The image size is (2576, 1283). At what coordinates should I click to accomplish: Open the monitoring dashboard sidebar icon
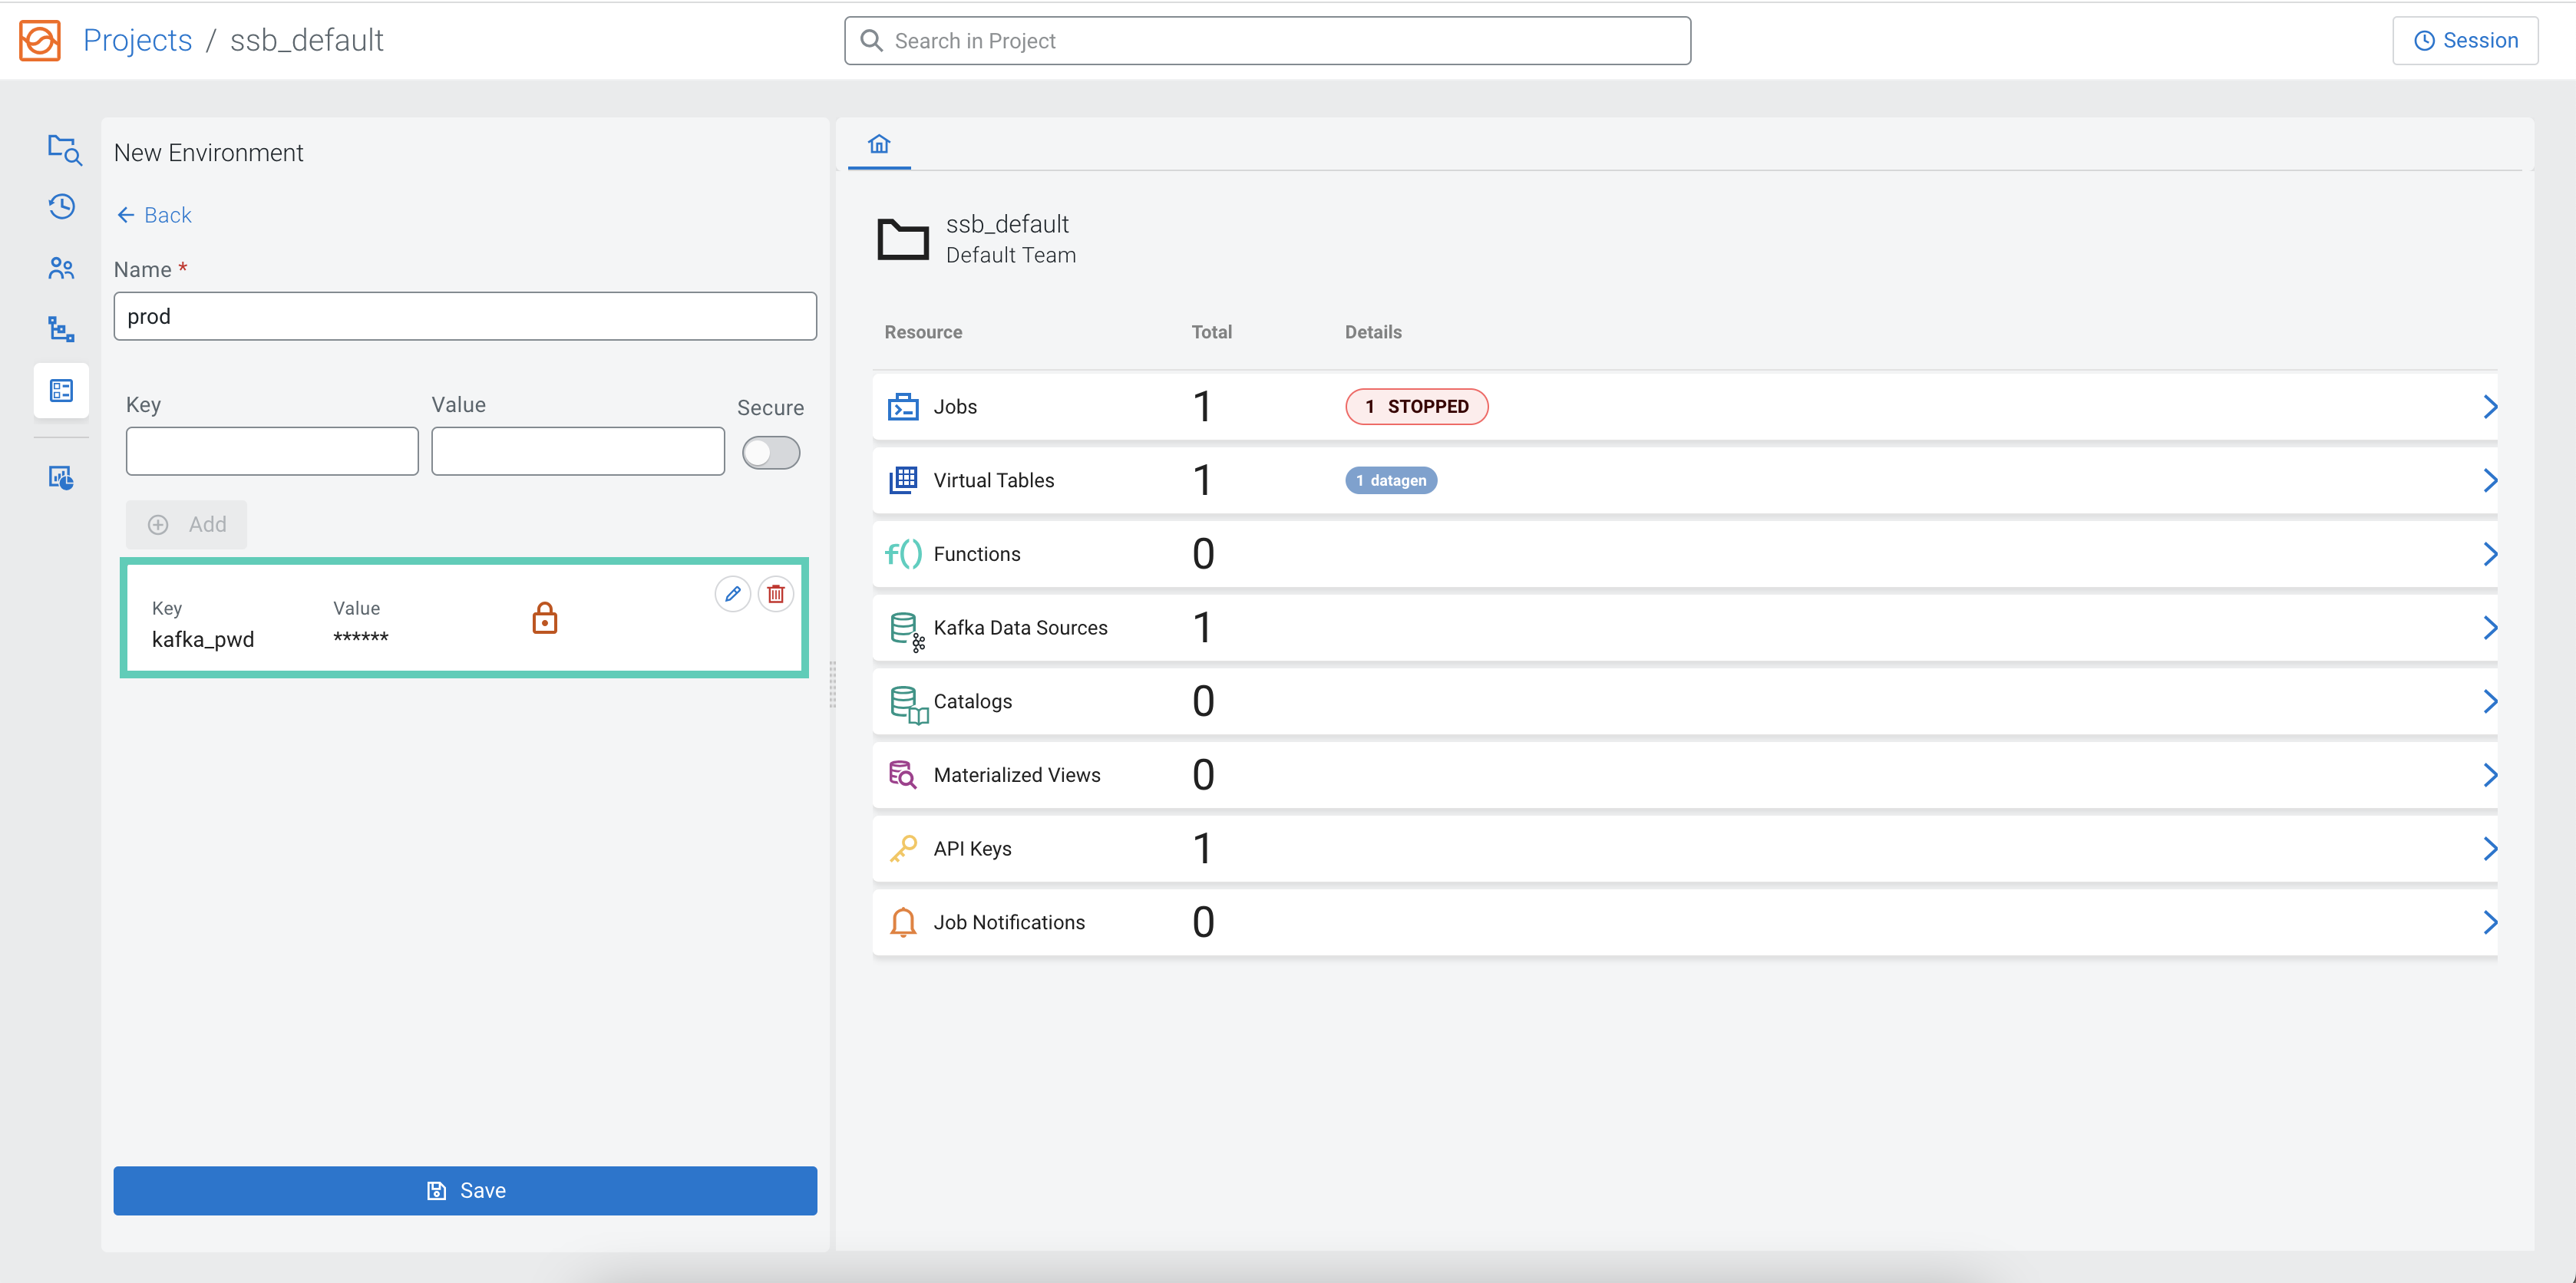coord(62,478)
